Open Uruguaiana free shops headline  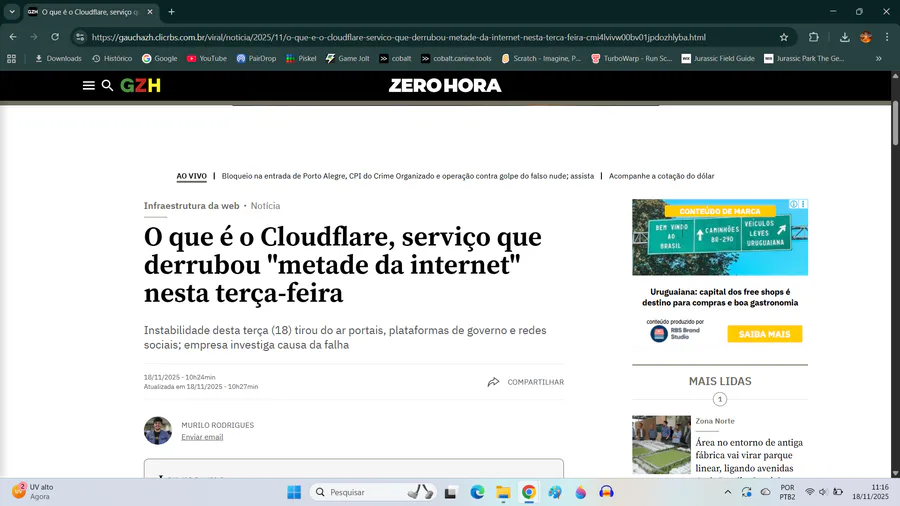(720, 297)
